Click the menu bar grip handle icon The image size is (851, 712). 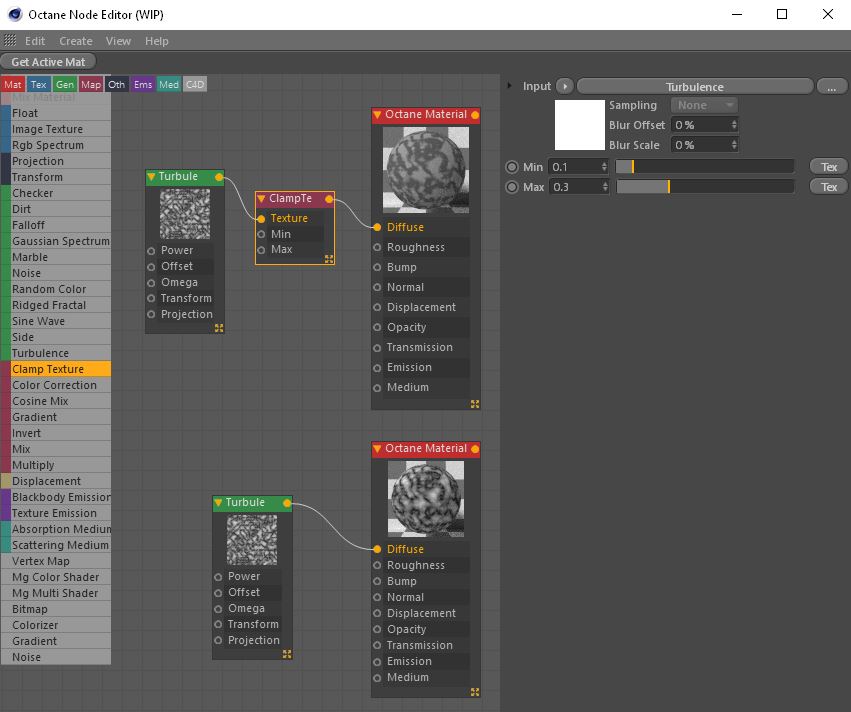pos(10,41)
